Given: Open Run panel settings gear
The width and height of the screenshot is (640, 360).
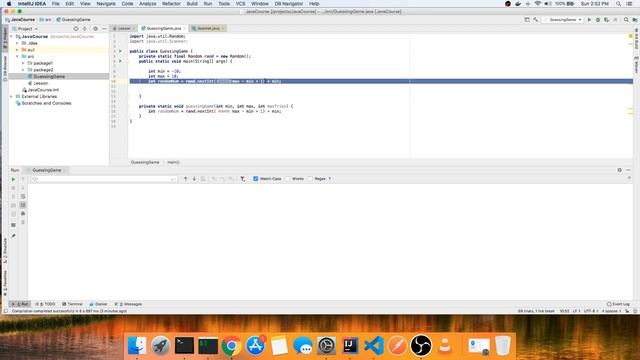Looking at the screenshot, I should pyautogui.click(x=620, y=170).
